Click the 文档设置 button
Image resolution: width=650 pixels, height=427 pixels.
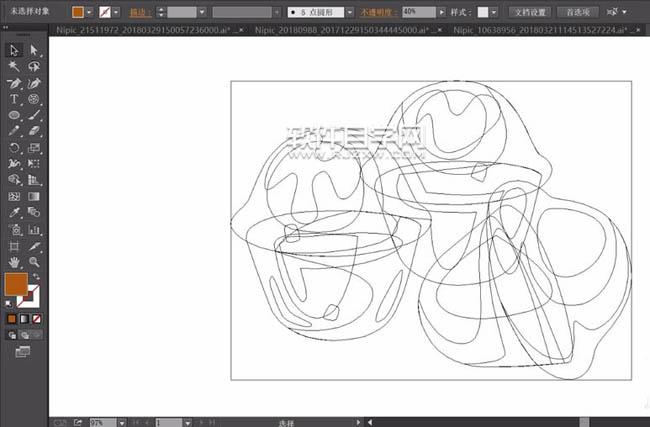tap(530, 12)
